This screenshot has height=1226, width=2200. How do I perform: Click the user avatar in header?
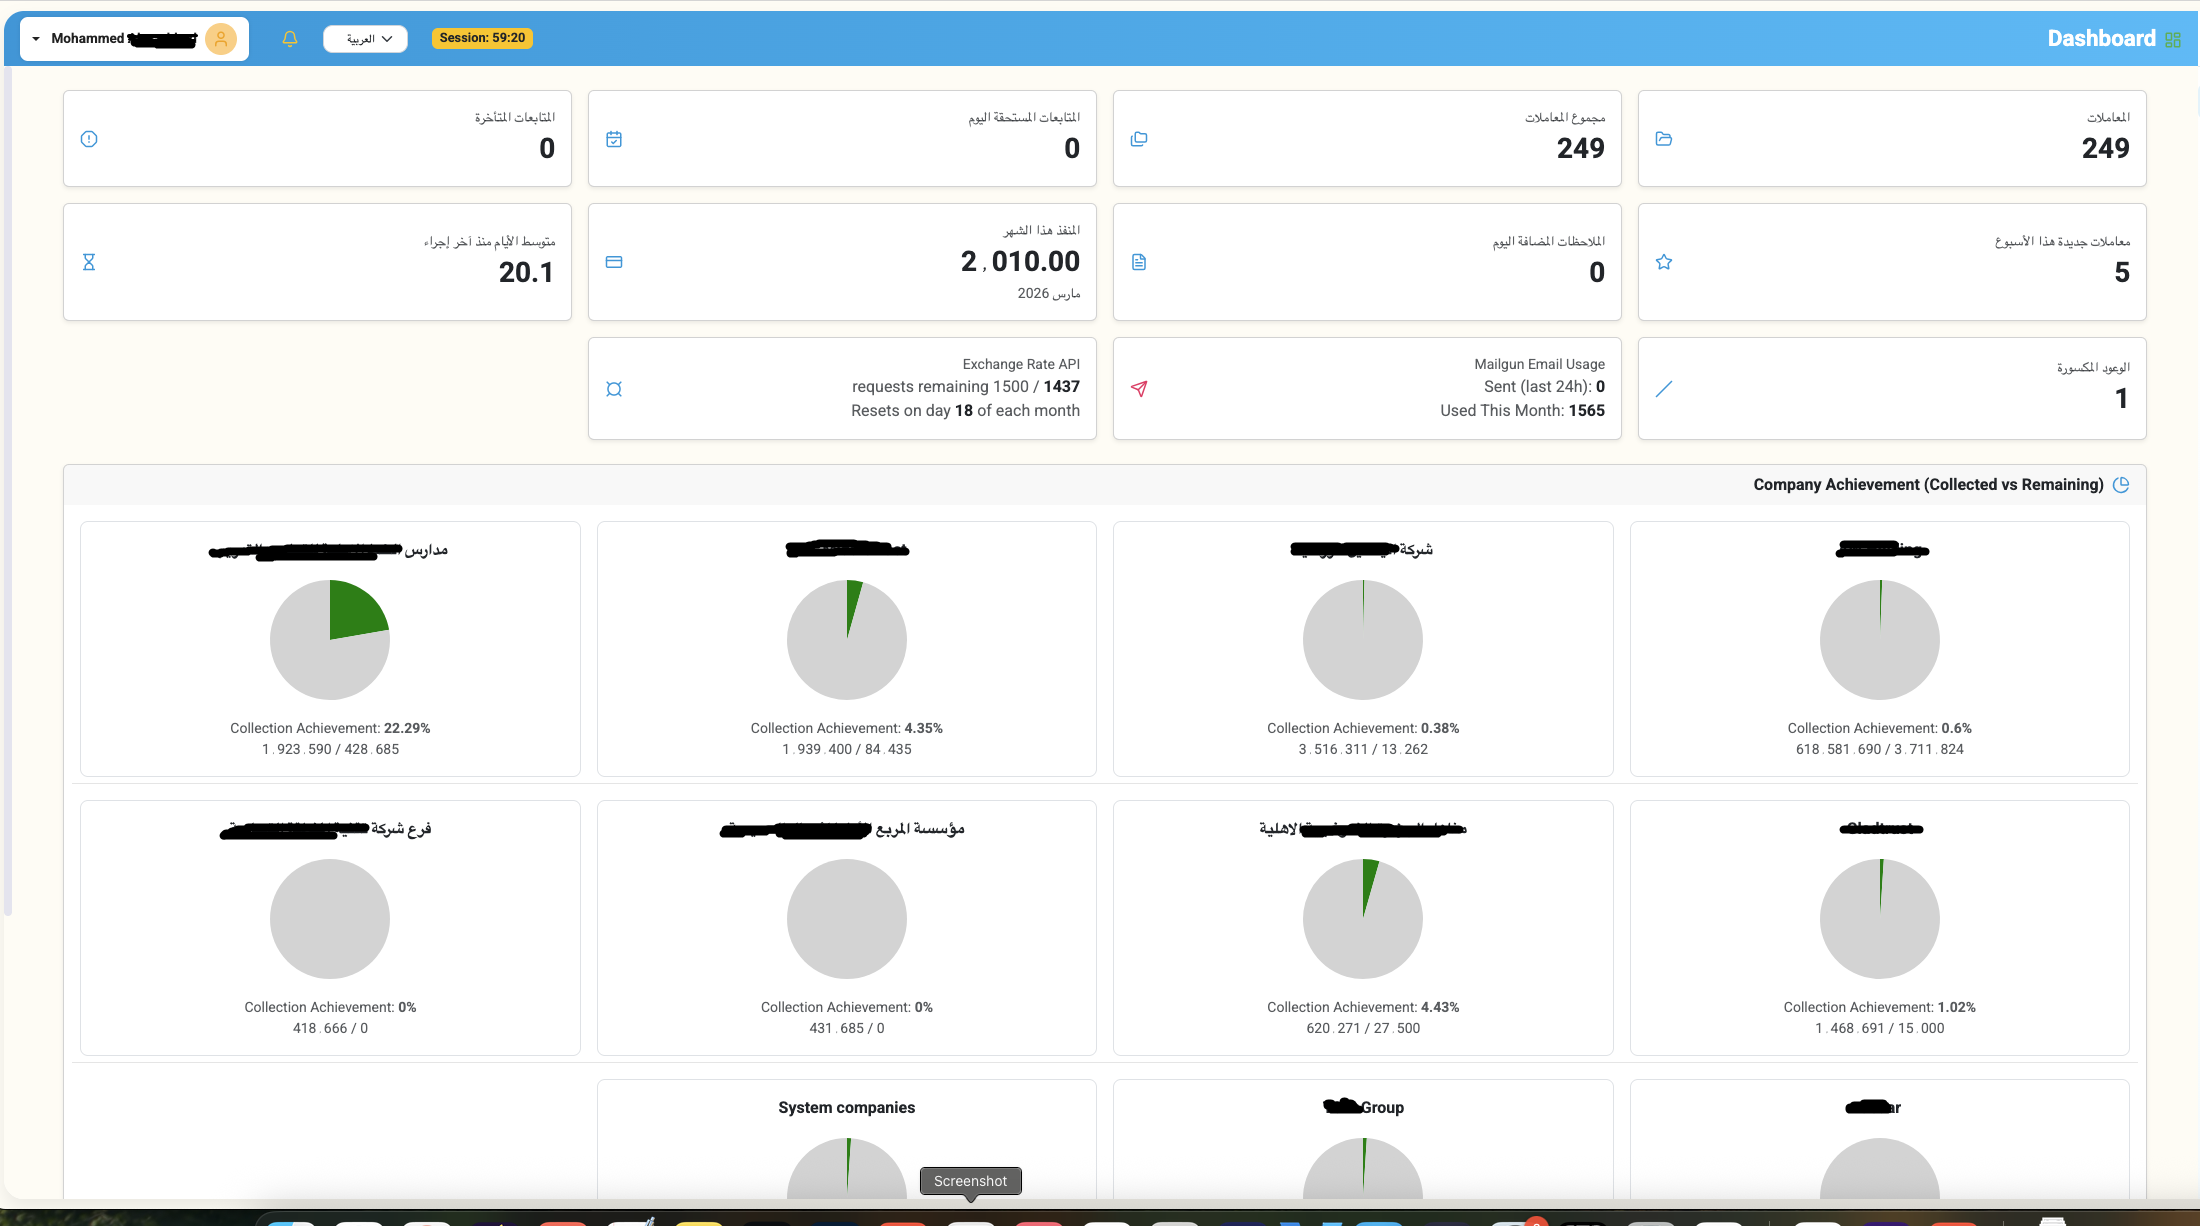pyautogui.click(x=220, y=39)
